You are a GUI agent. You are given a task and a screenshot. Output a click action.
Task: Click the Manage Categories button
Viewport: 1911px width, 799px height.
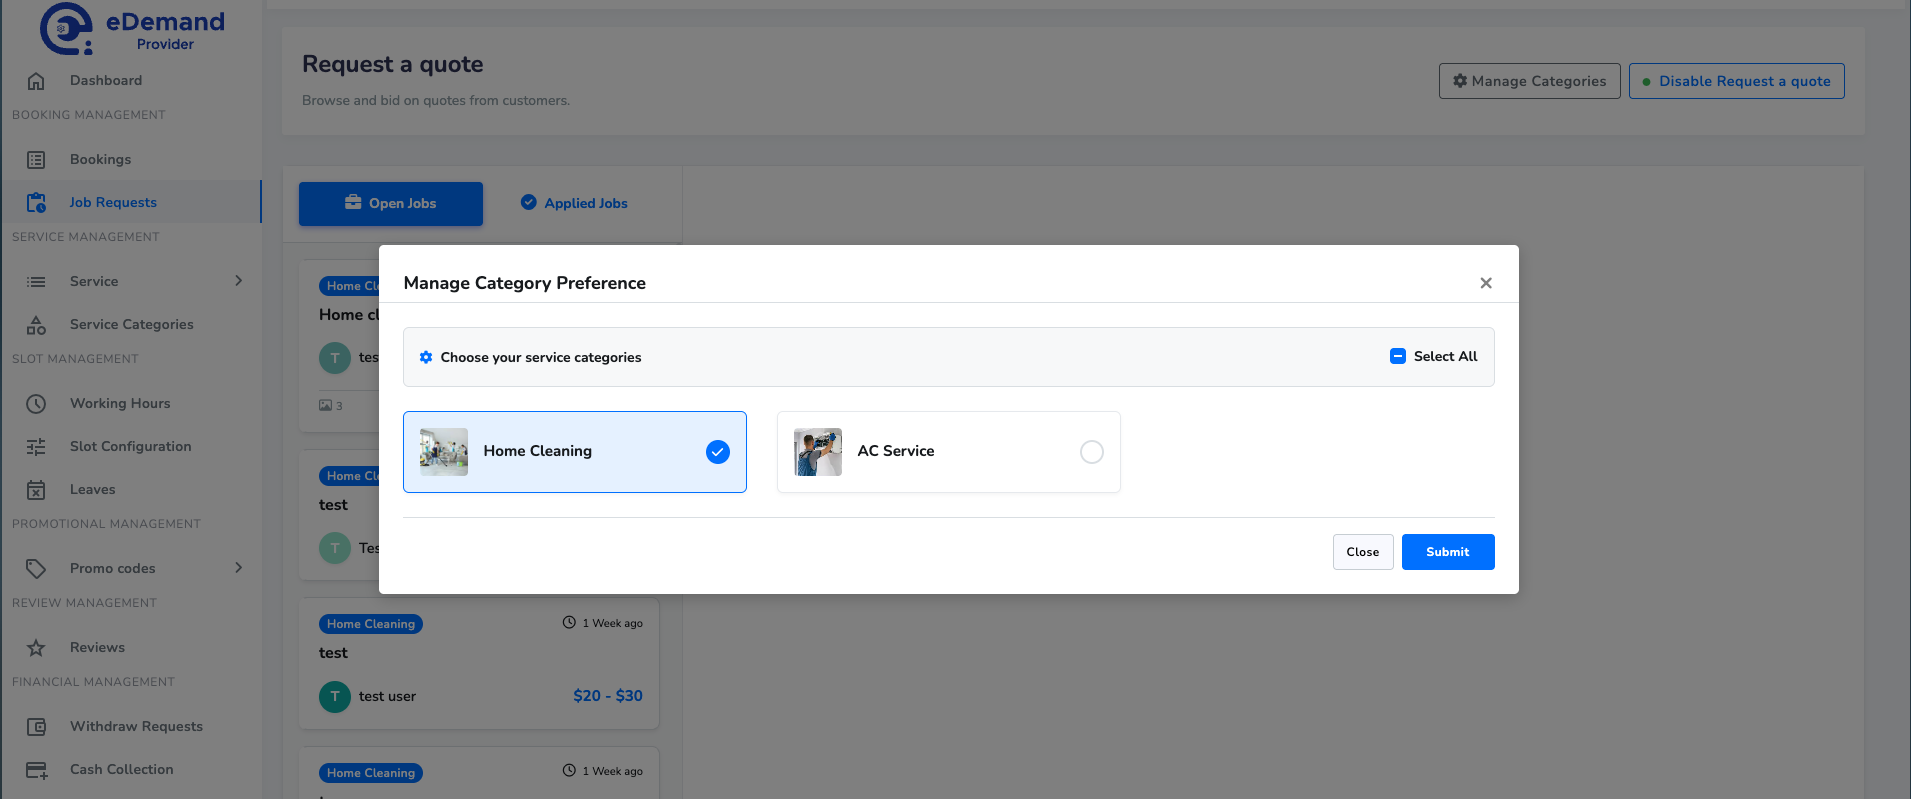(x=1530, y=81)
